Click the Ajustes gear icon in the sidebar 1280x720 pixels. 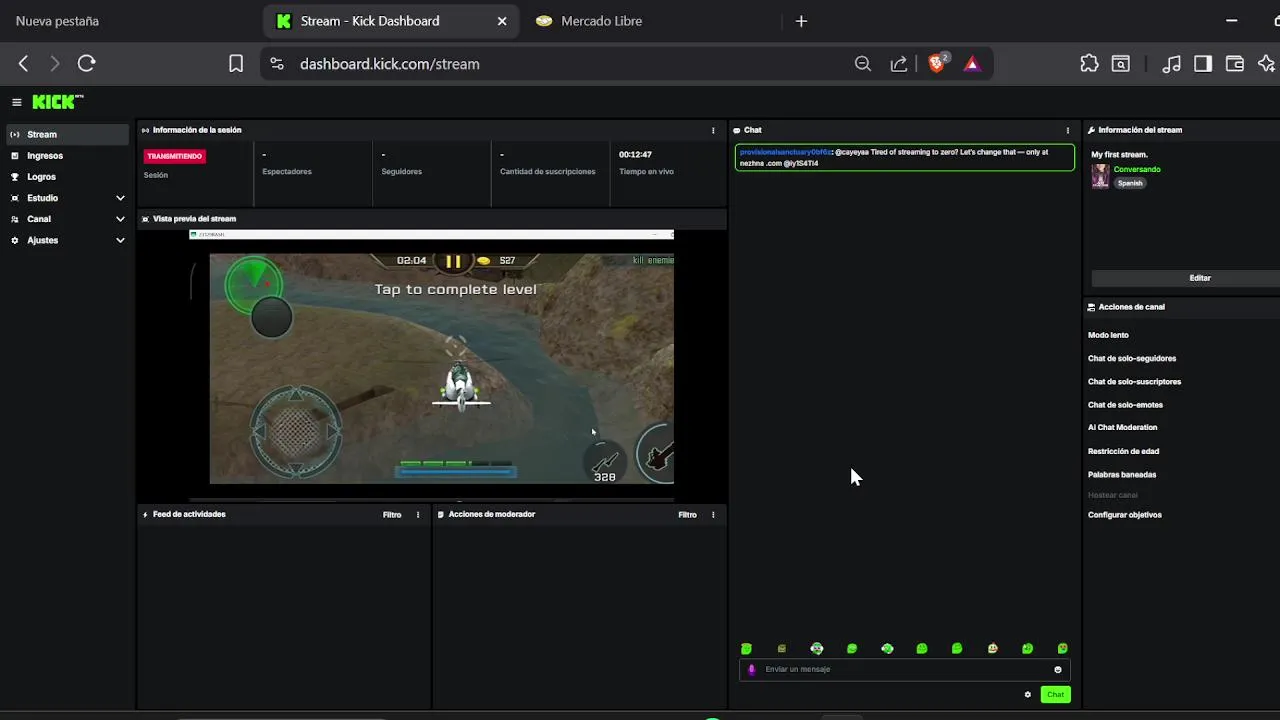(x=15, y=240)
